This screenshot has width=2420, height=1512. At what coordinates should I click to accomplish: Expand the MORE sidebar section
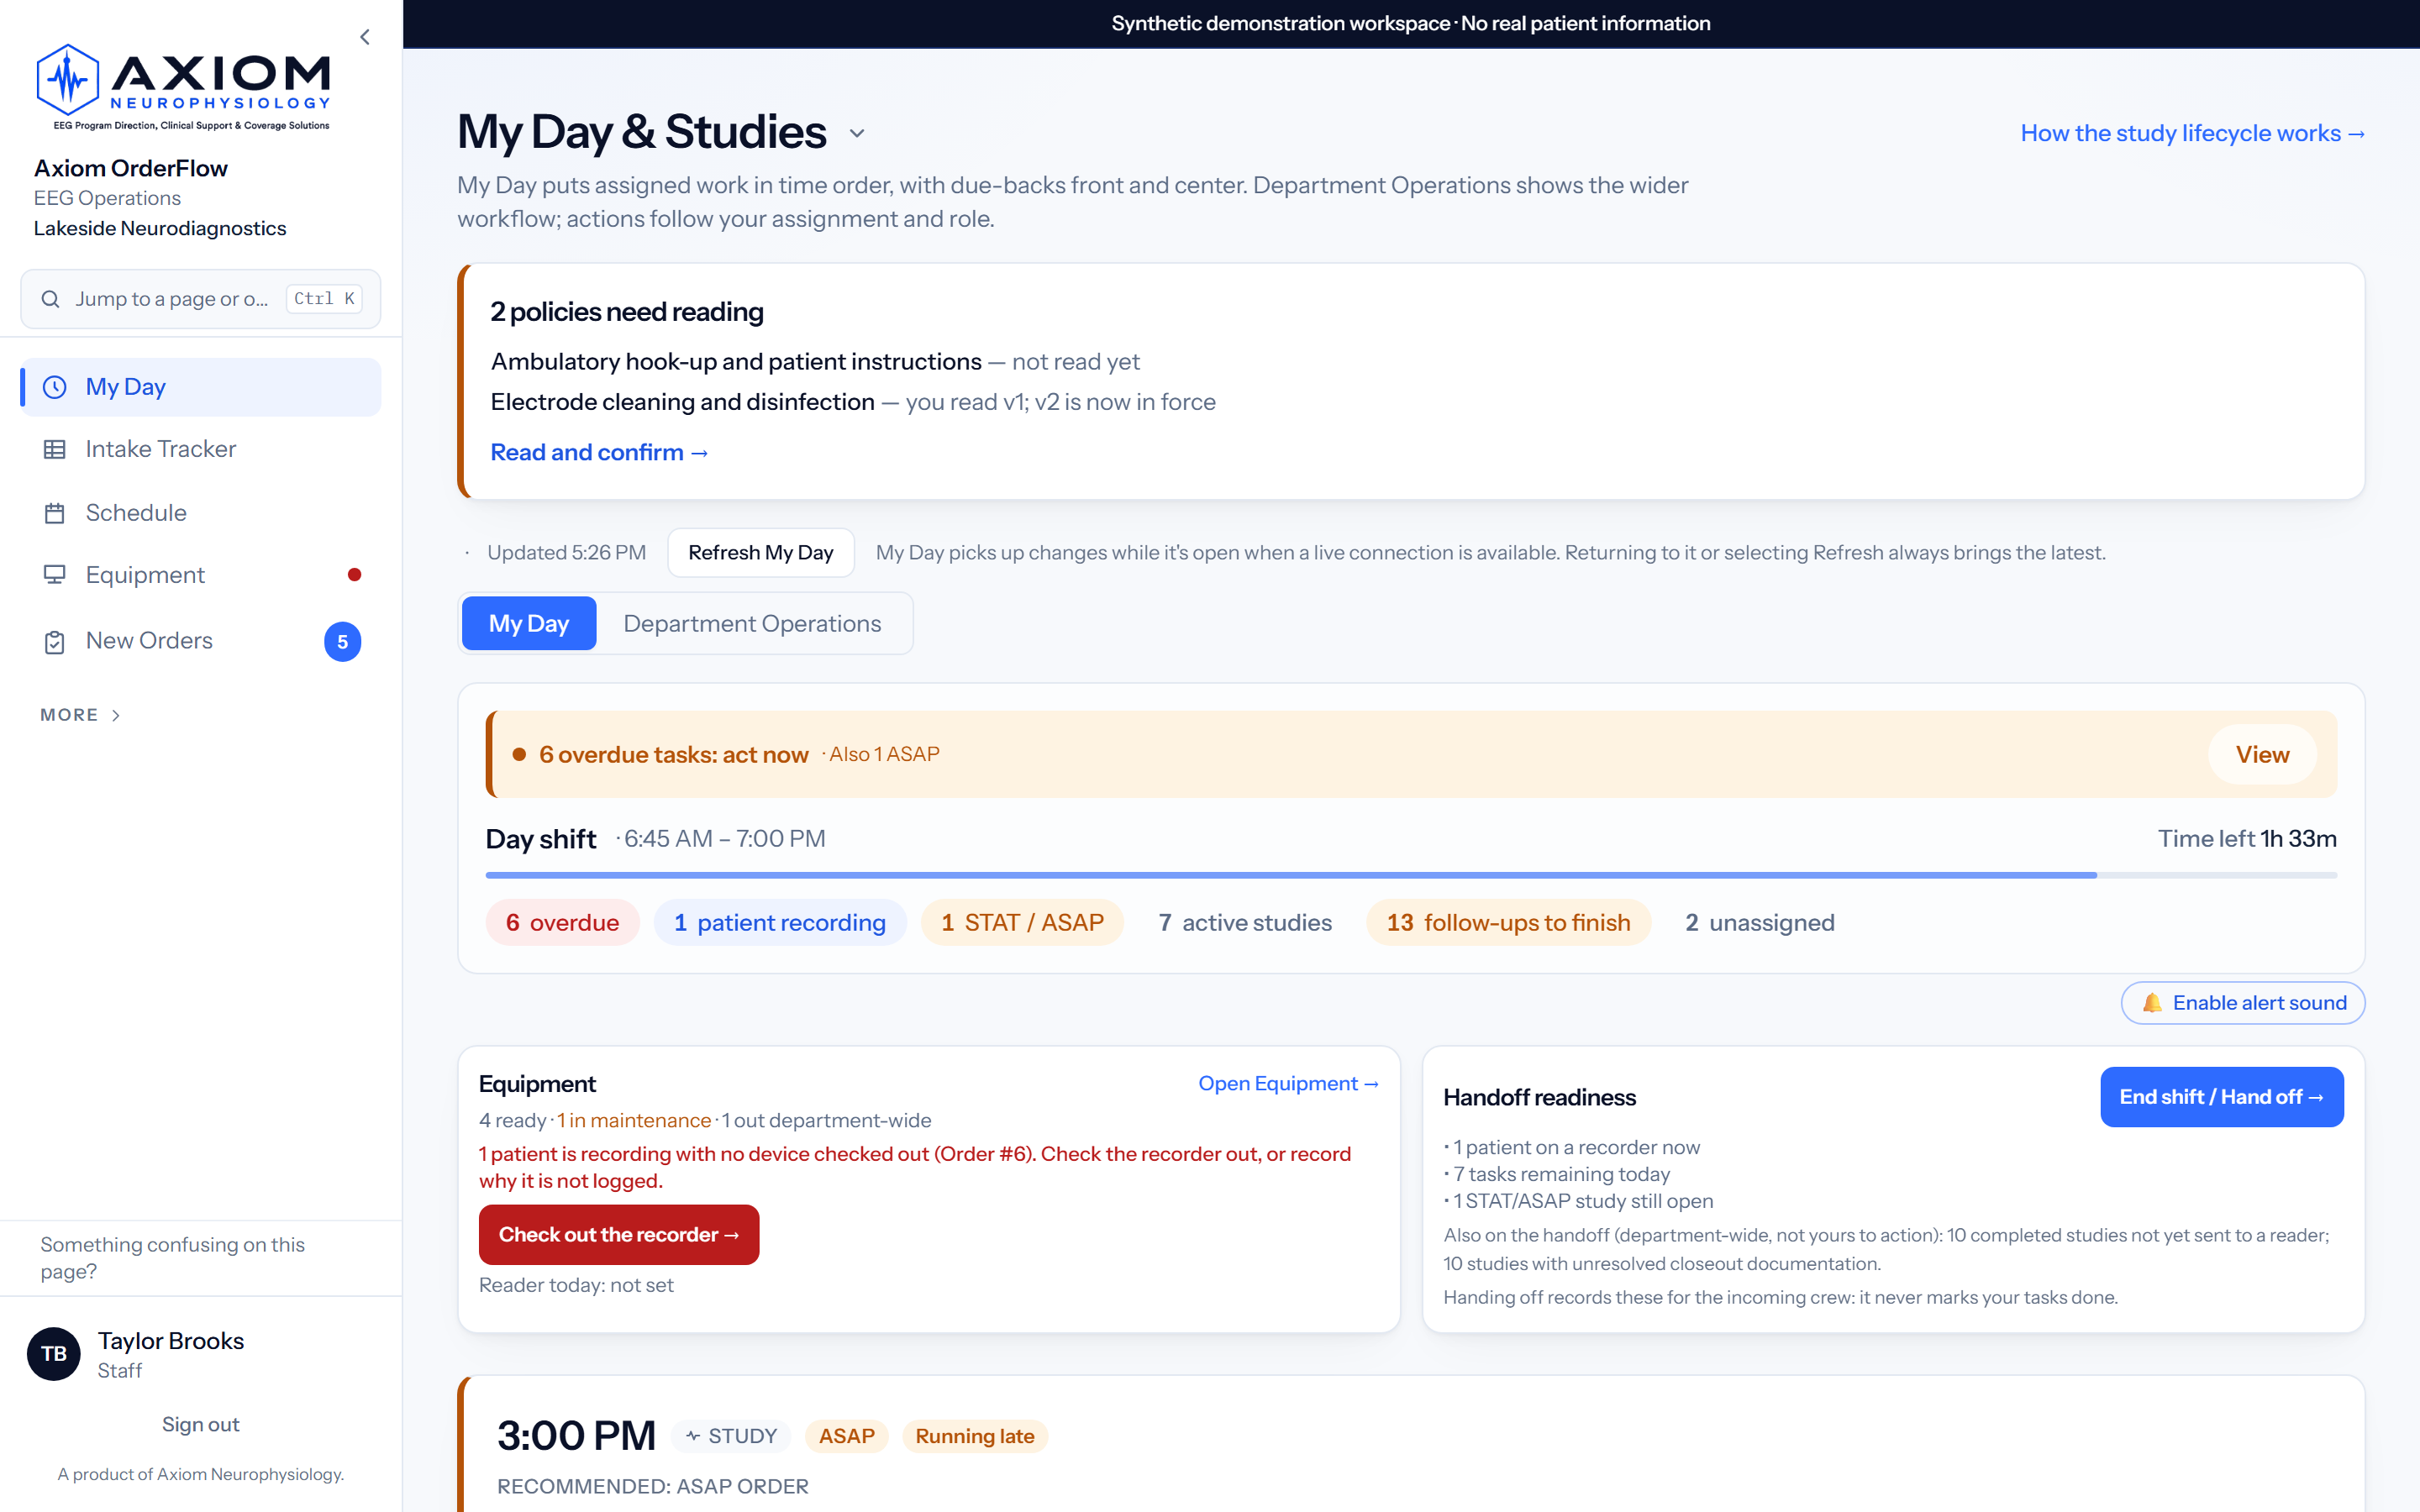(x=80, y=715)
